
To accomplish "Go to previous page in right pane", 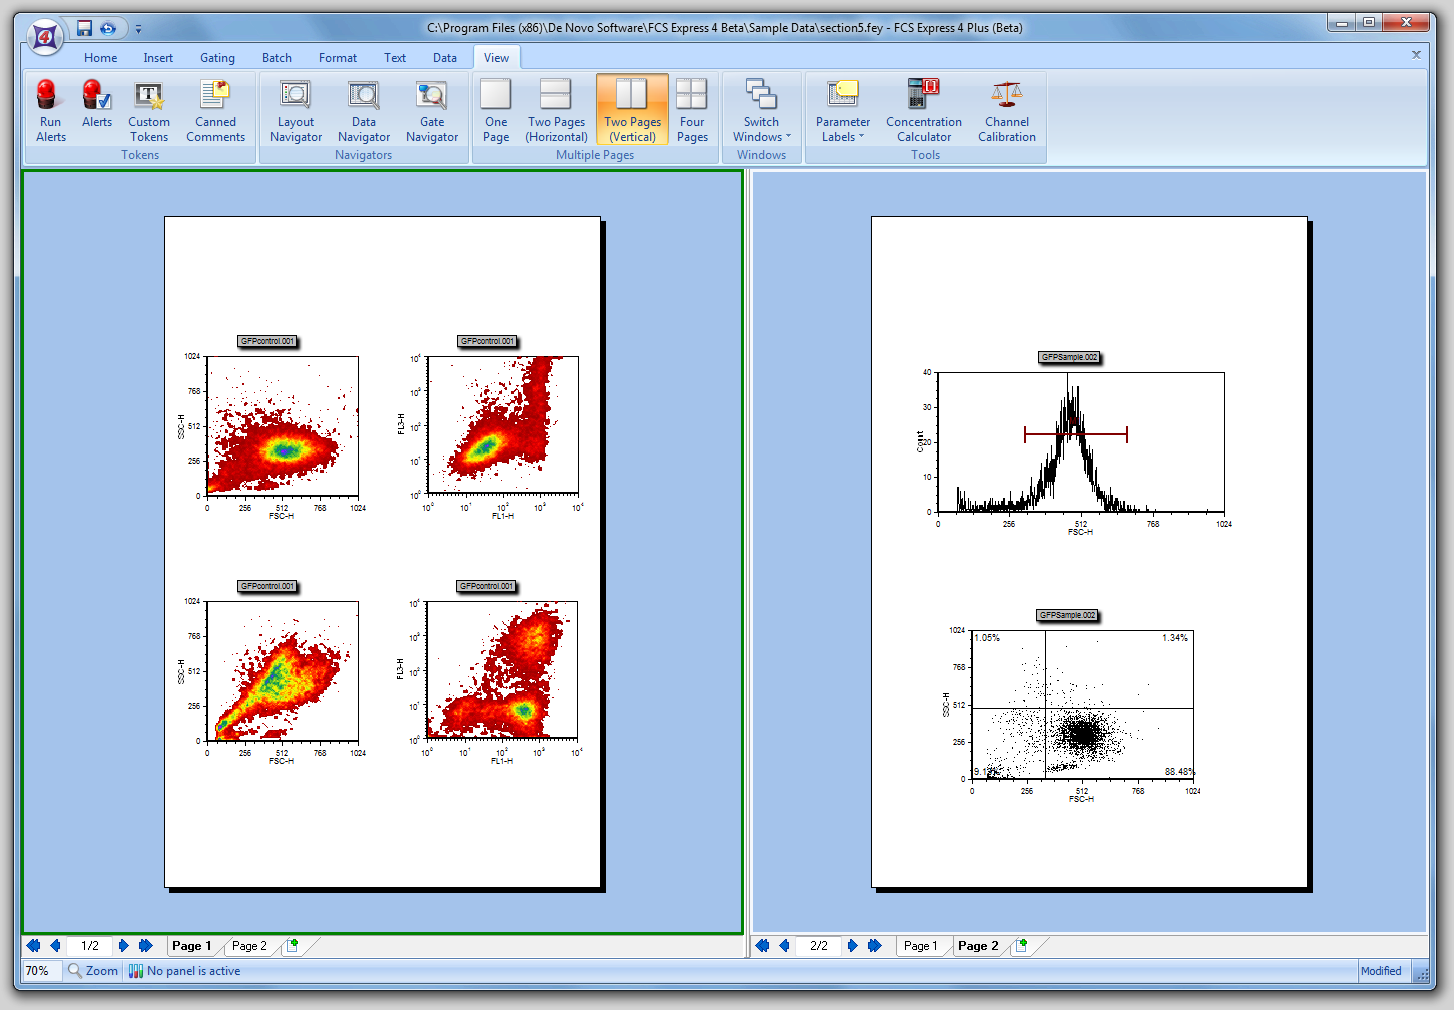I will coord(784,945).
